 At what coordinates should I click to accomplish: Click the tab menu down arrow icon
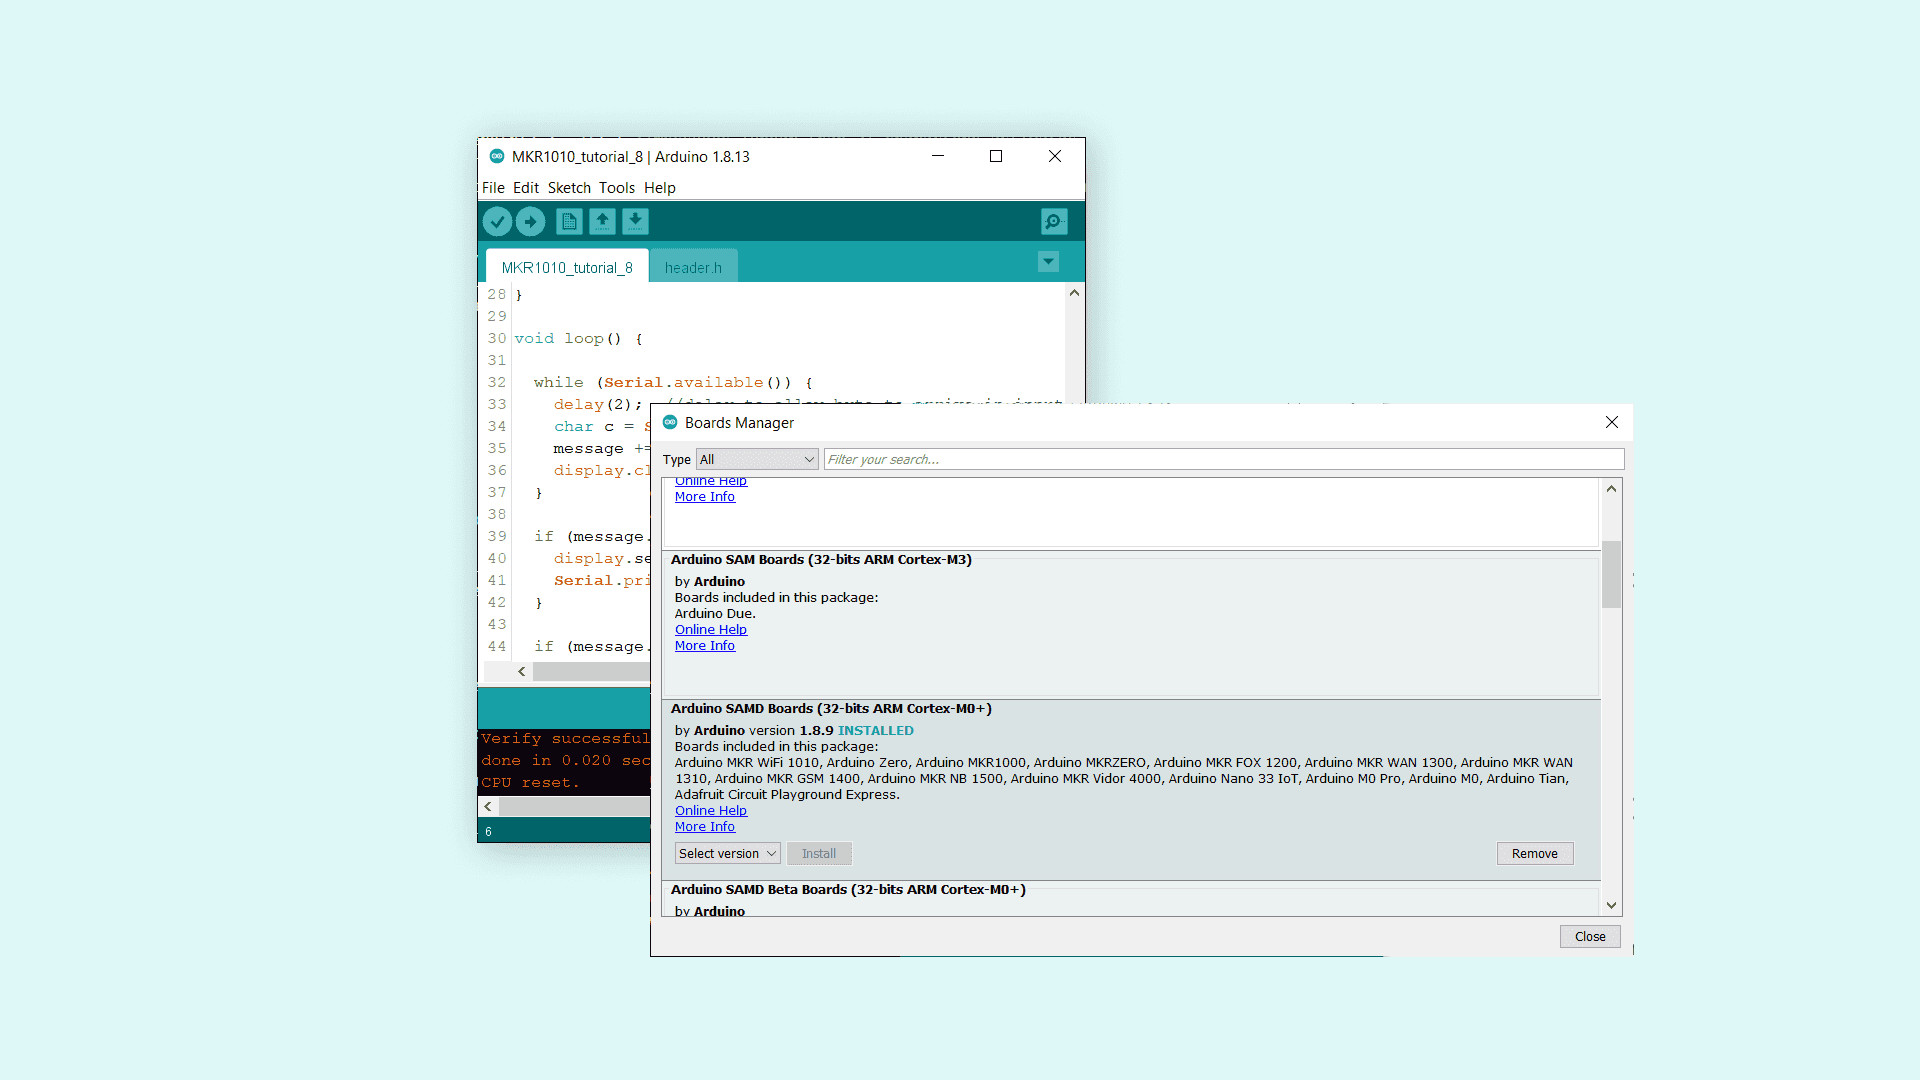(x=1048, y=262)
